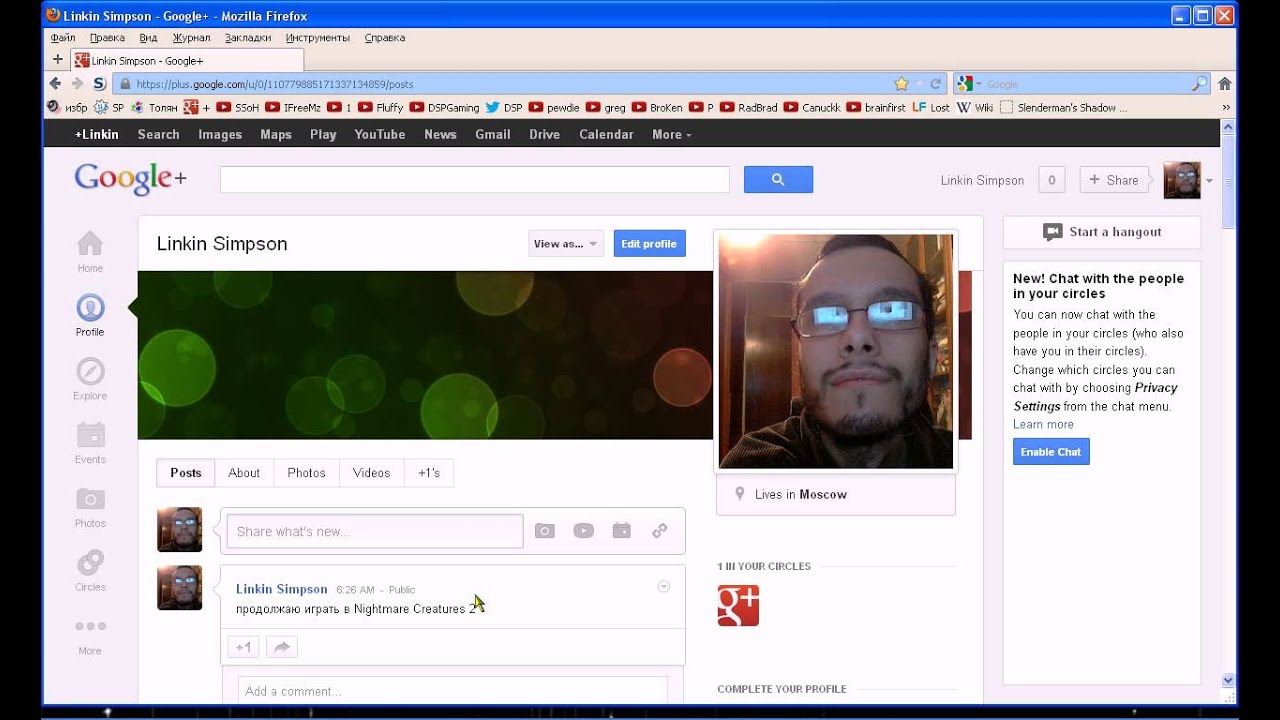Switch to the Photos profile tab
Screen dimensions: 1280x720
306,473
